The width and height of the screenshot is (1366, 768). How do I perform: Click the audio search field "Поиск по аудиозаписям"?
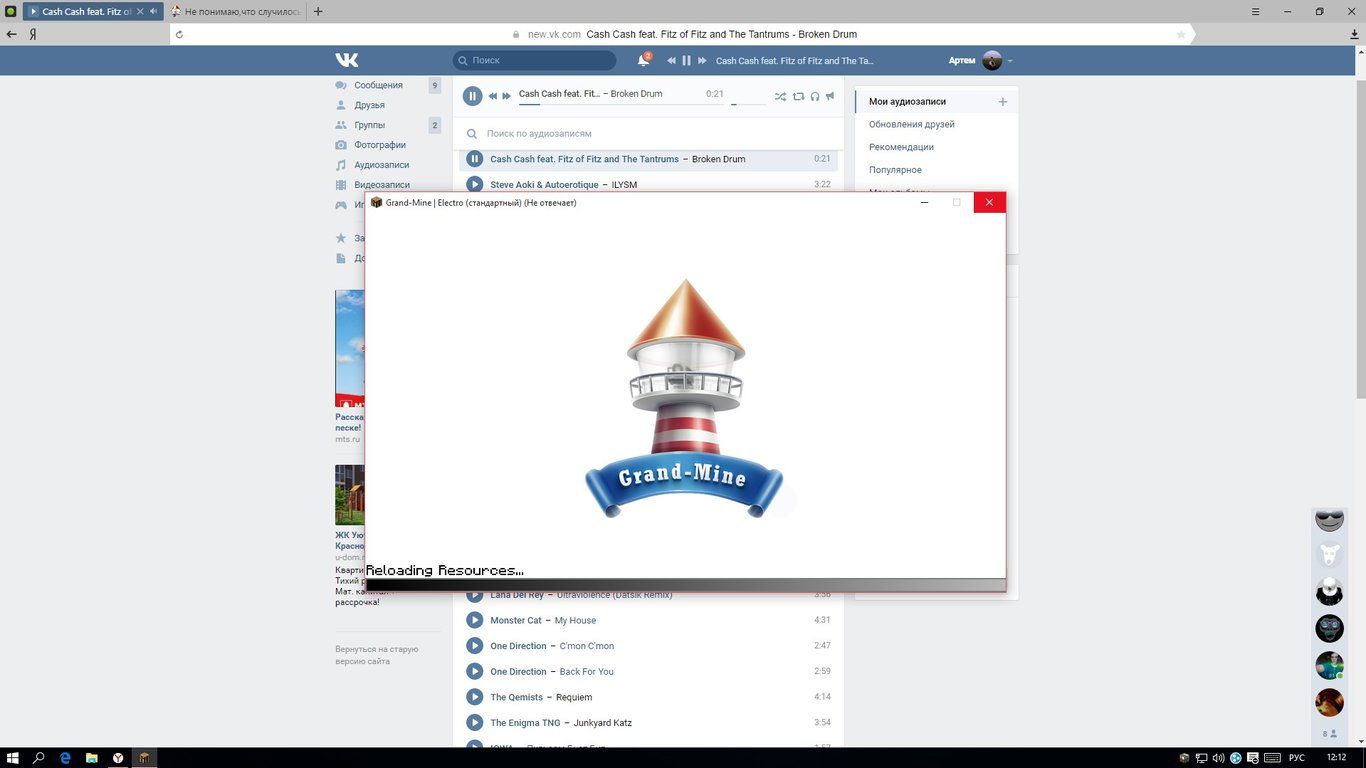(650, 133)
